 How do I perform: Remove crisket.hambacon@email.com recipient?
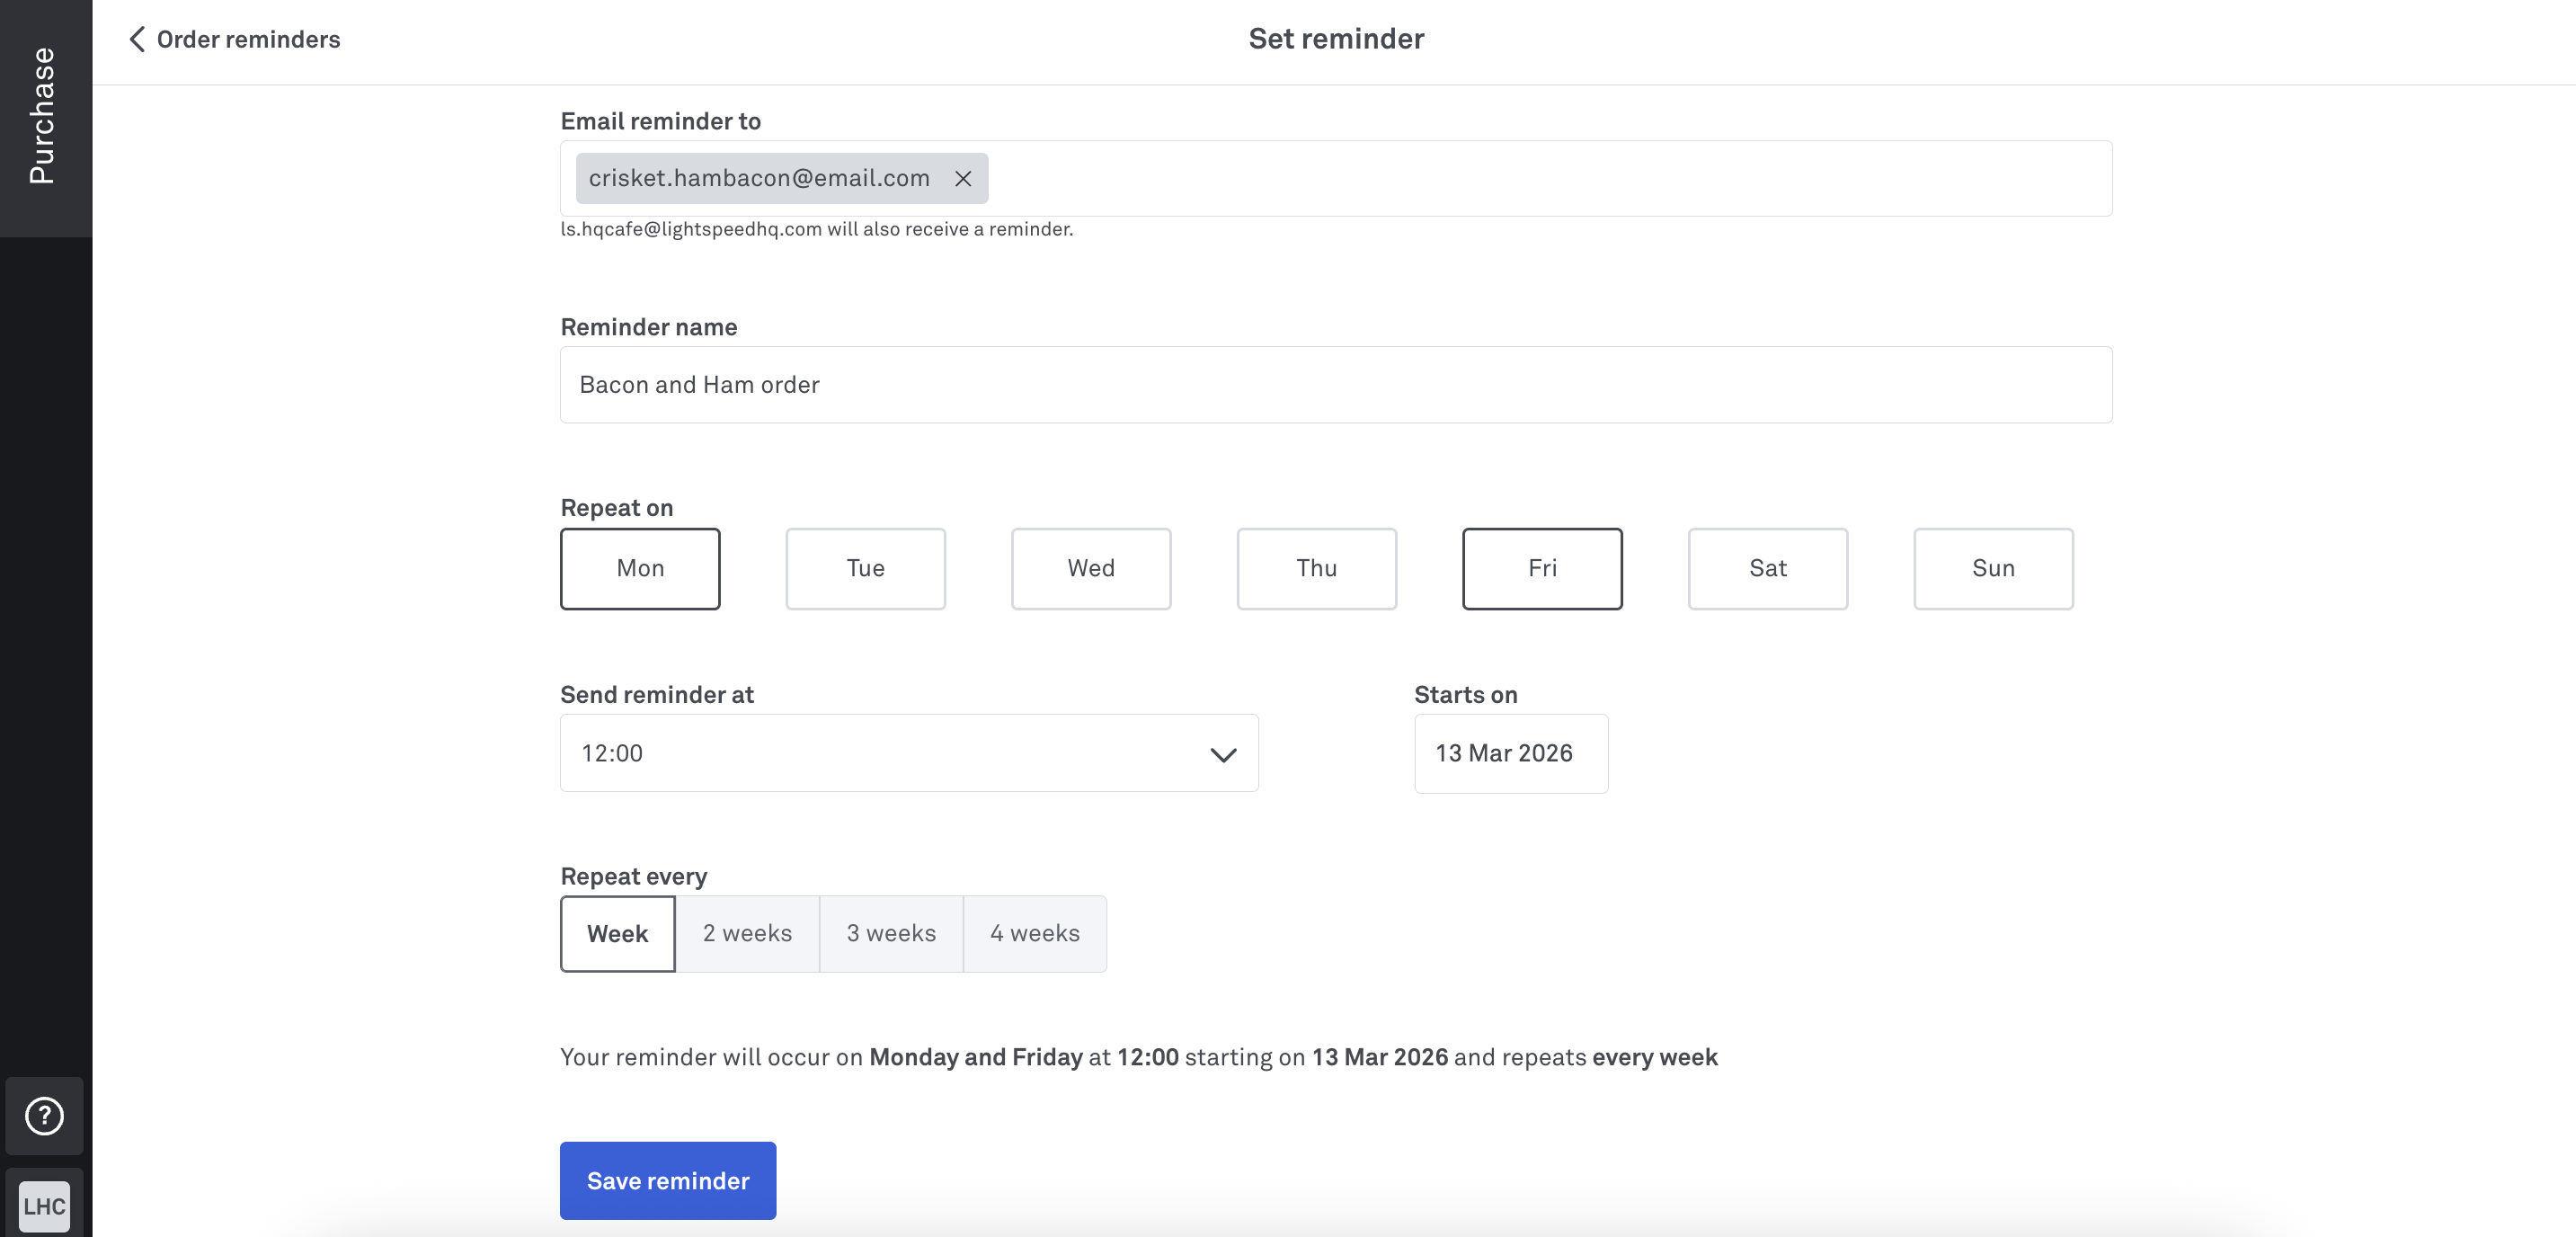[962, 178]
